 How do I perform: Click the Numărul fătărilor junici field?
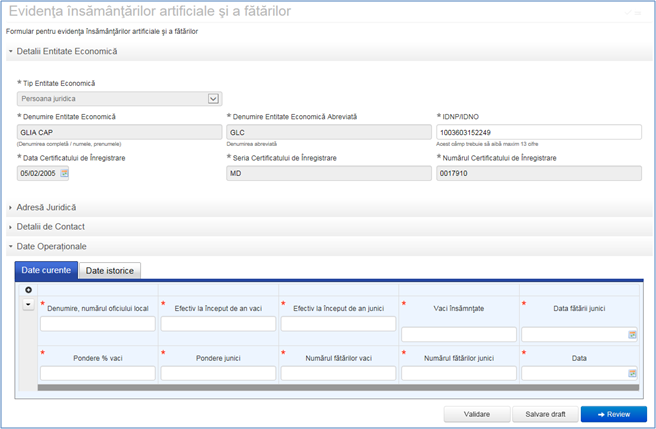click(458, 373)
